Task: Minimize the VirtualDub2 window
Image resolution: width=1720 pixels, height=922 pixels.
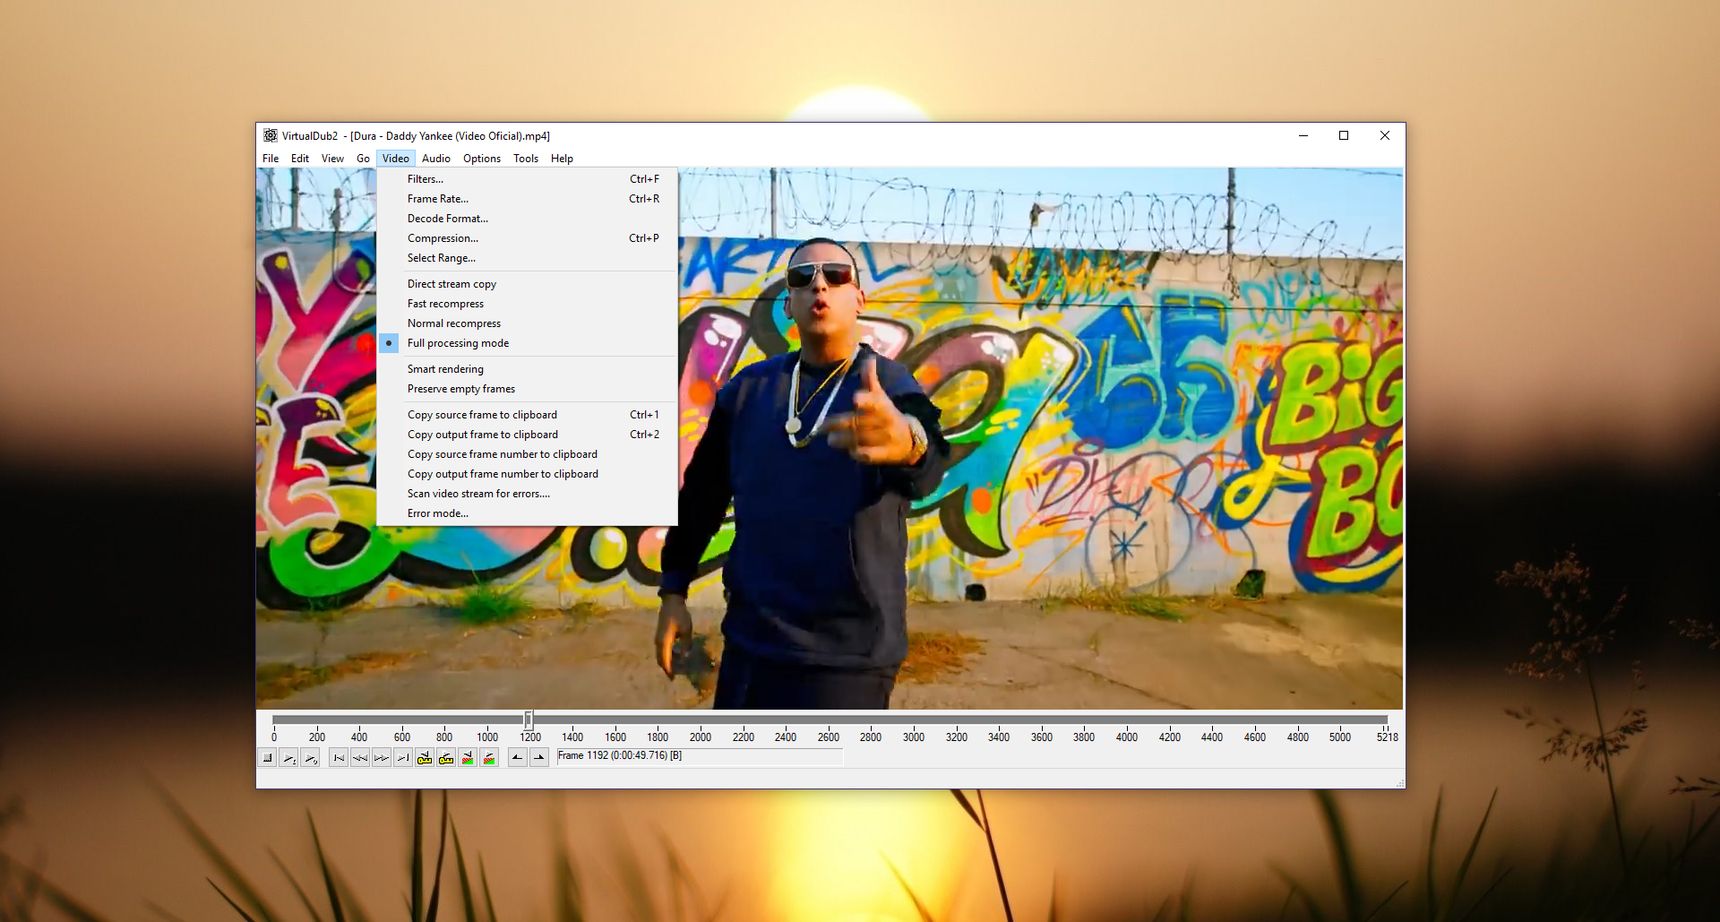Action: (x=1303, y=136)
